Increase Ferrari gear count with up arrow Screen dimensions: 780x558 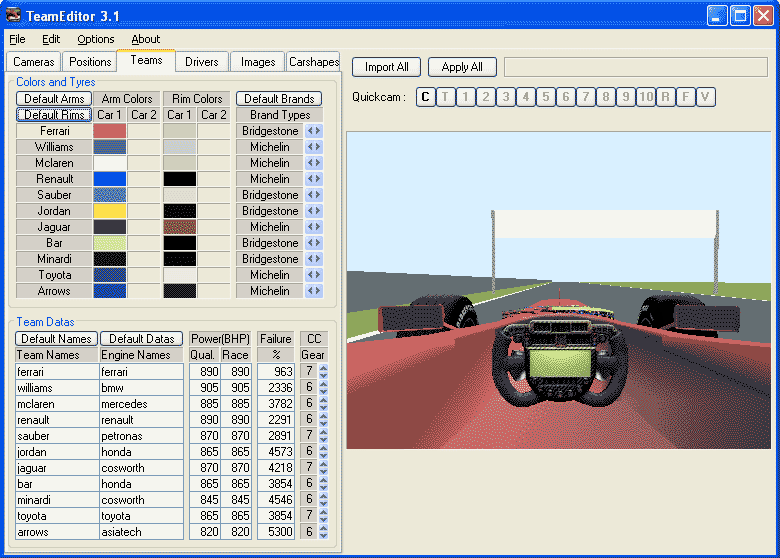pos(323,368)
